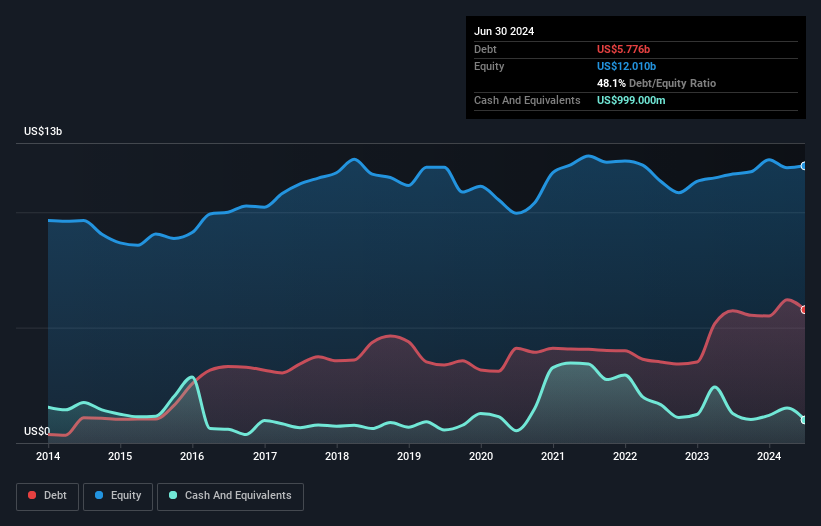Click the US$999.000m cash value
The width and height of the screenshot is (821, 526).
[631, 100]
